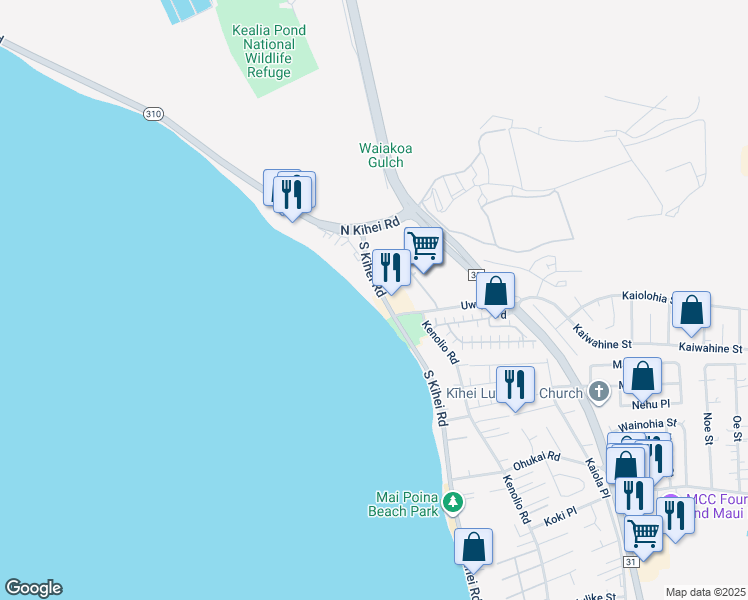Select the shopping bag marker in Wainohia St cluster

(625, 465)
